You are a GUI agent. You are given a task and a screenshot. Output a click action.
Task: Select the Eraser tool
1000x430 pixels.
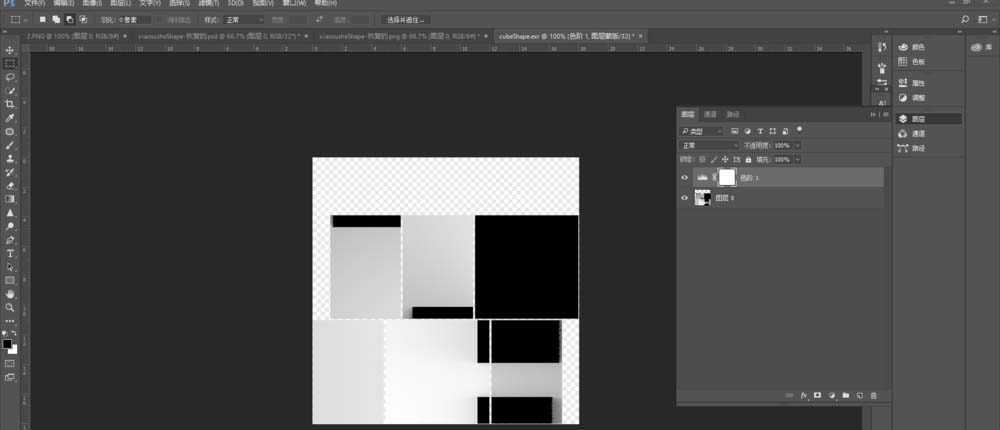coord(10,186)
